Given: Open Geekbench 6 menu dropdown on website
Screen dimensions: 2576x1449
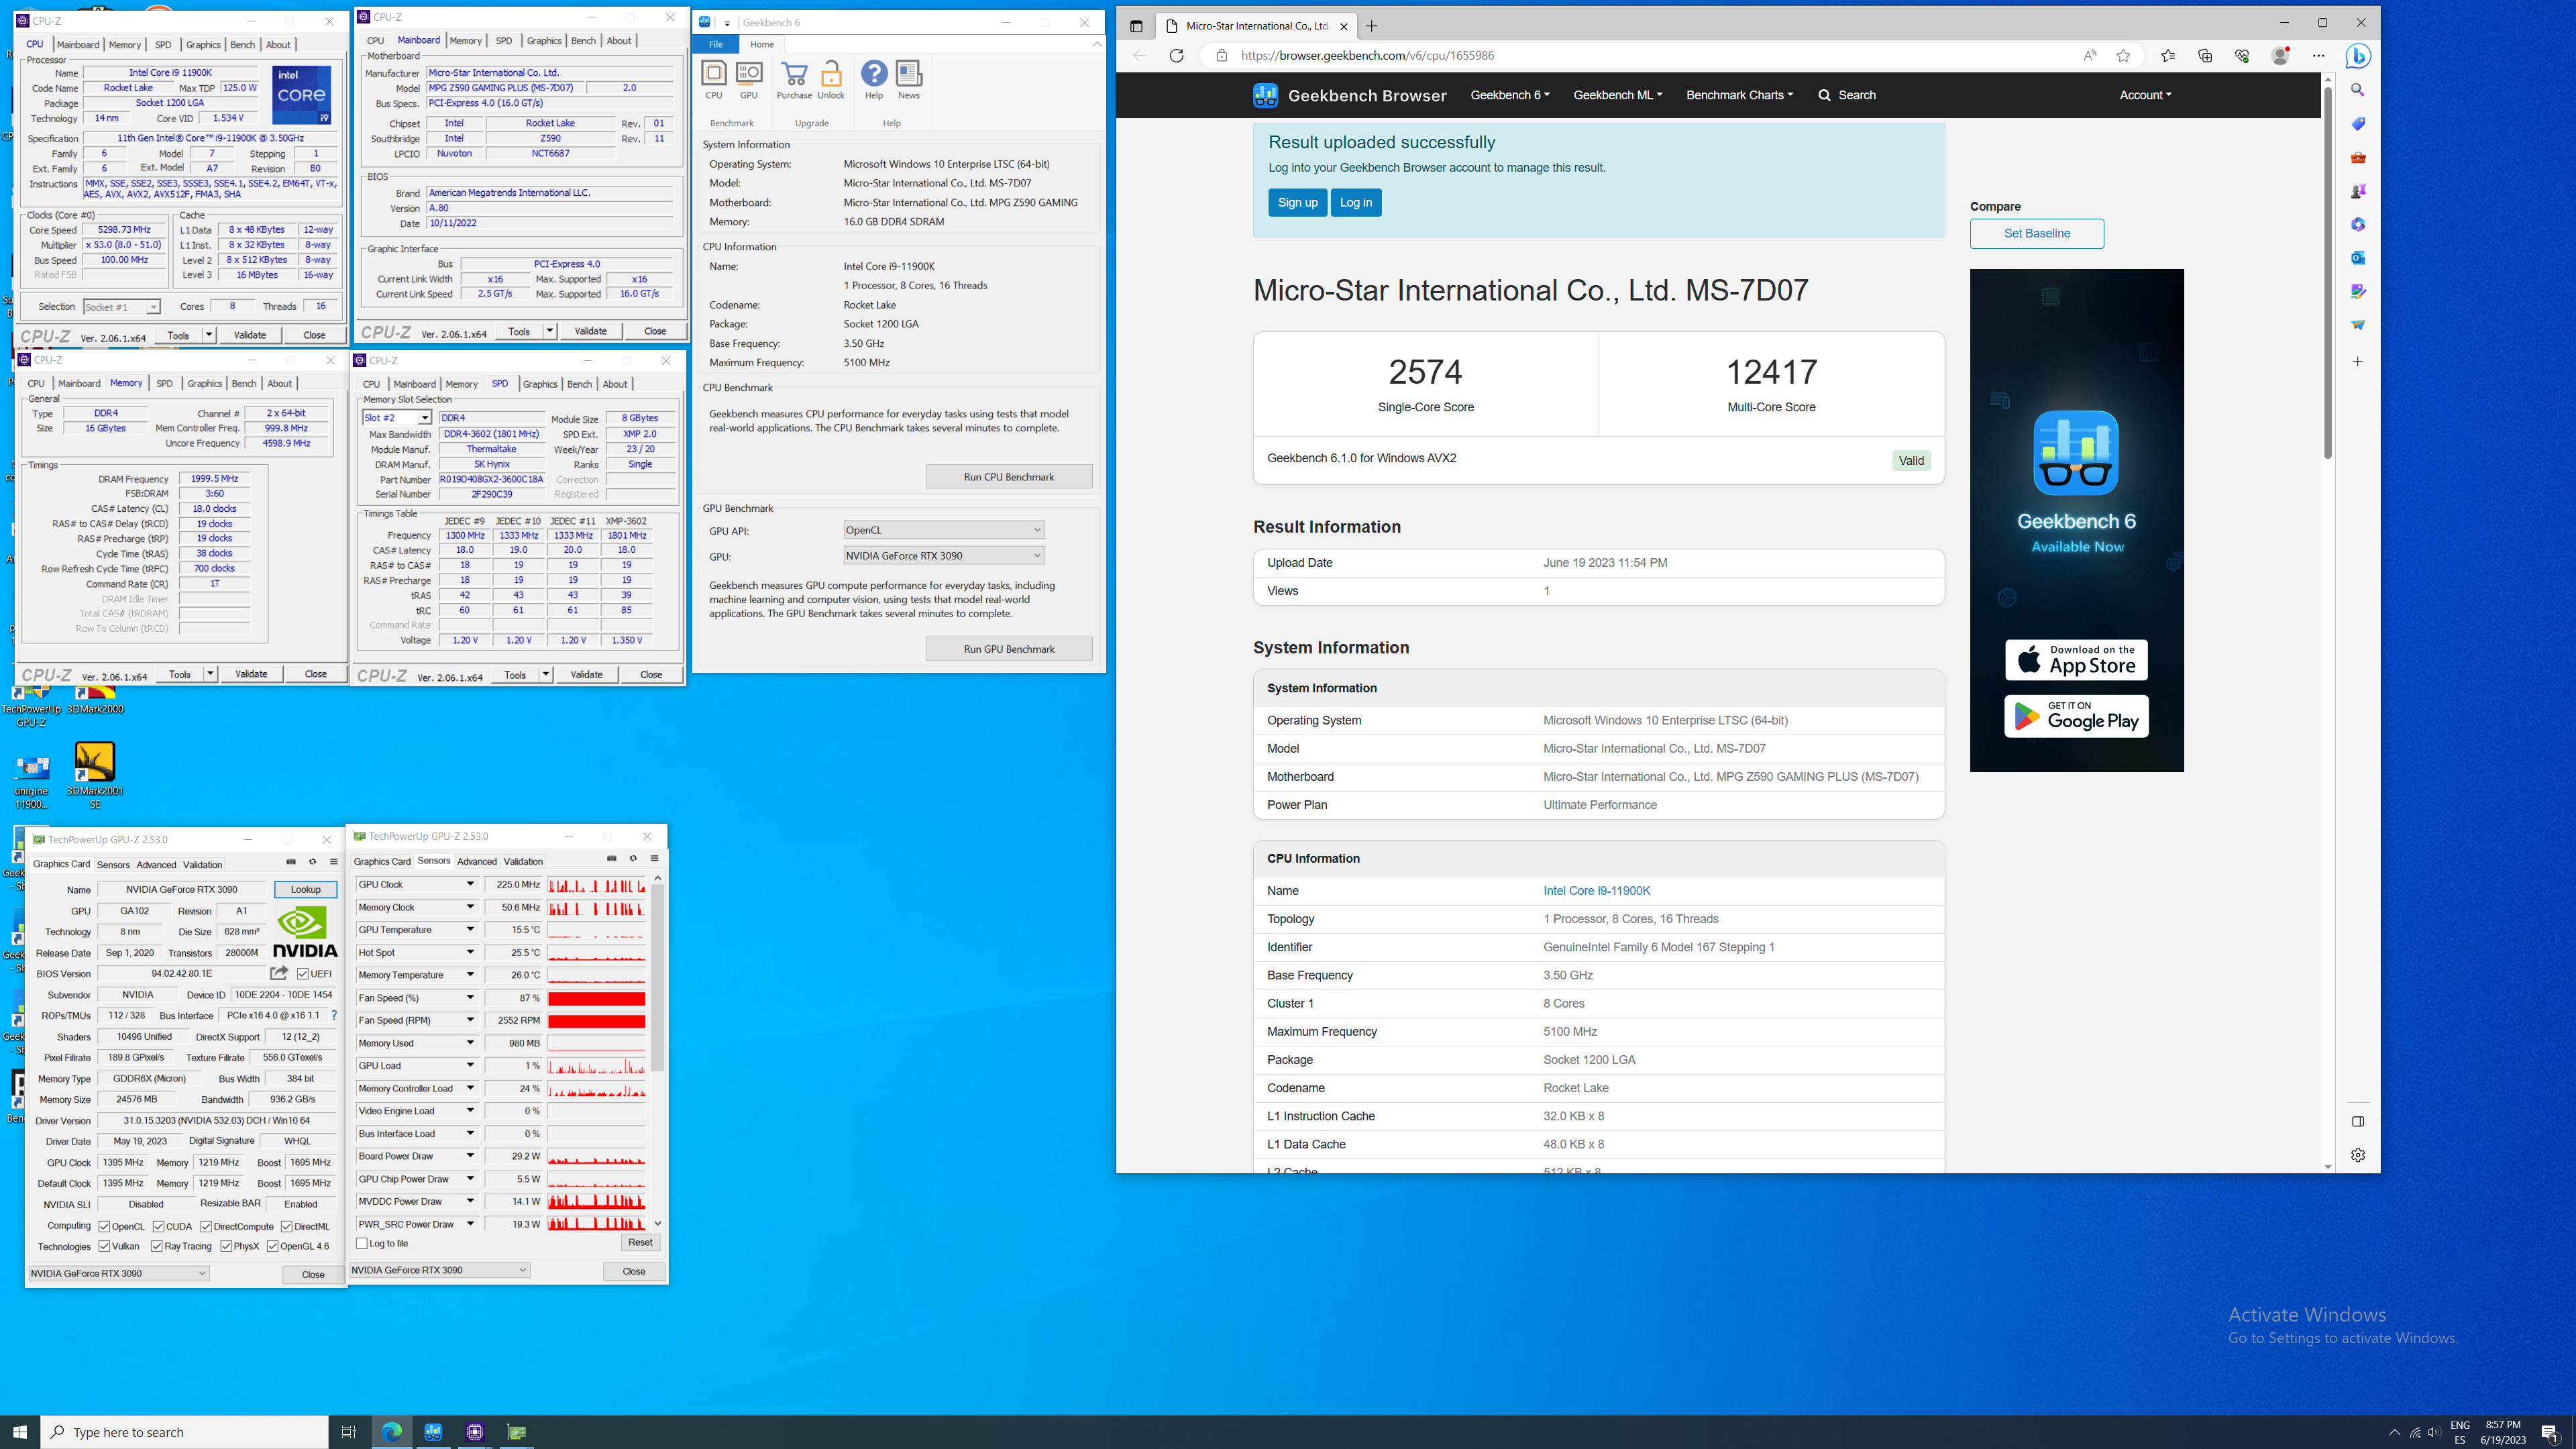Looking at the screenshot, I should pyautogui.click(x=1510, y=96).
